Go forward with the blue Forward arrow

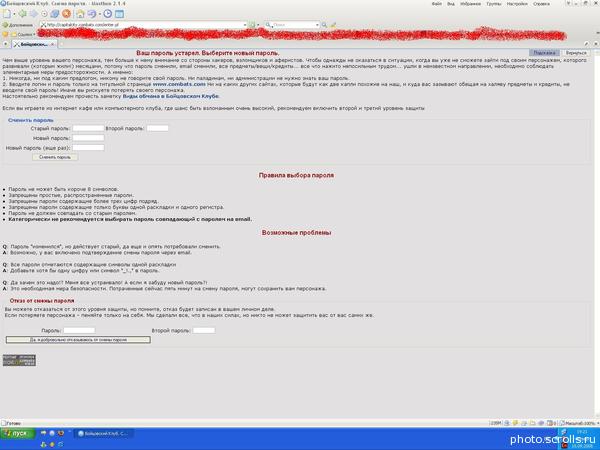coord(34,14)
